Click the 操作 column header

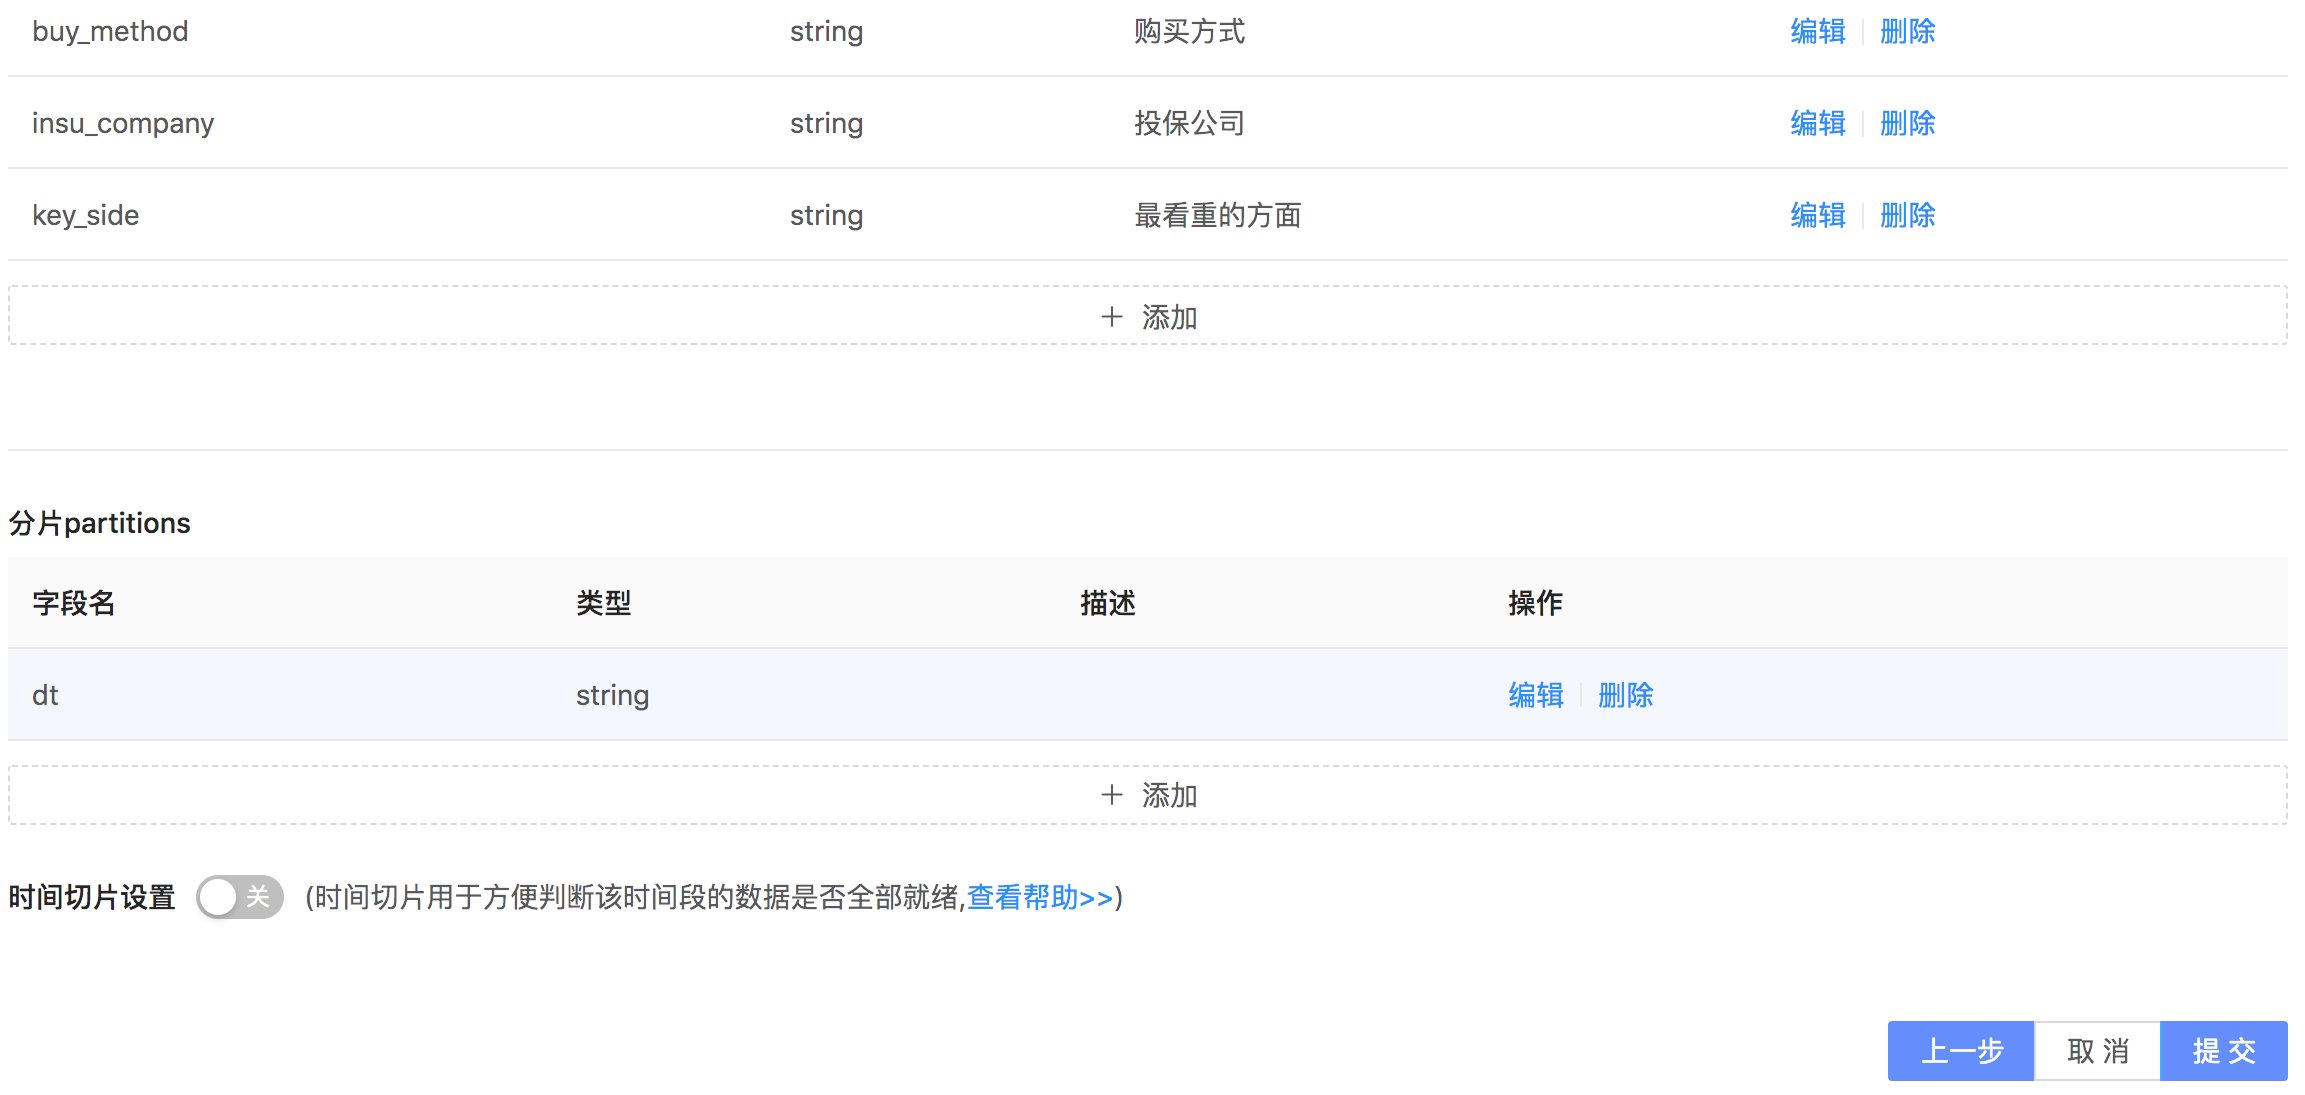pyautogui.click(x=1535, y=603)
